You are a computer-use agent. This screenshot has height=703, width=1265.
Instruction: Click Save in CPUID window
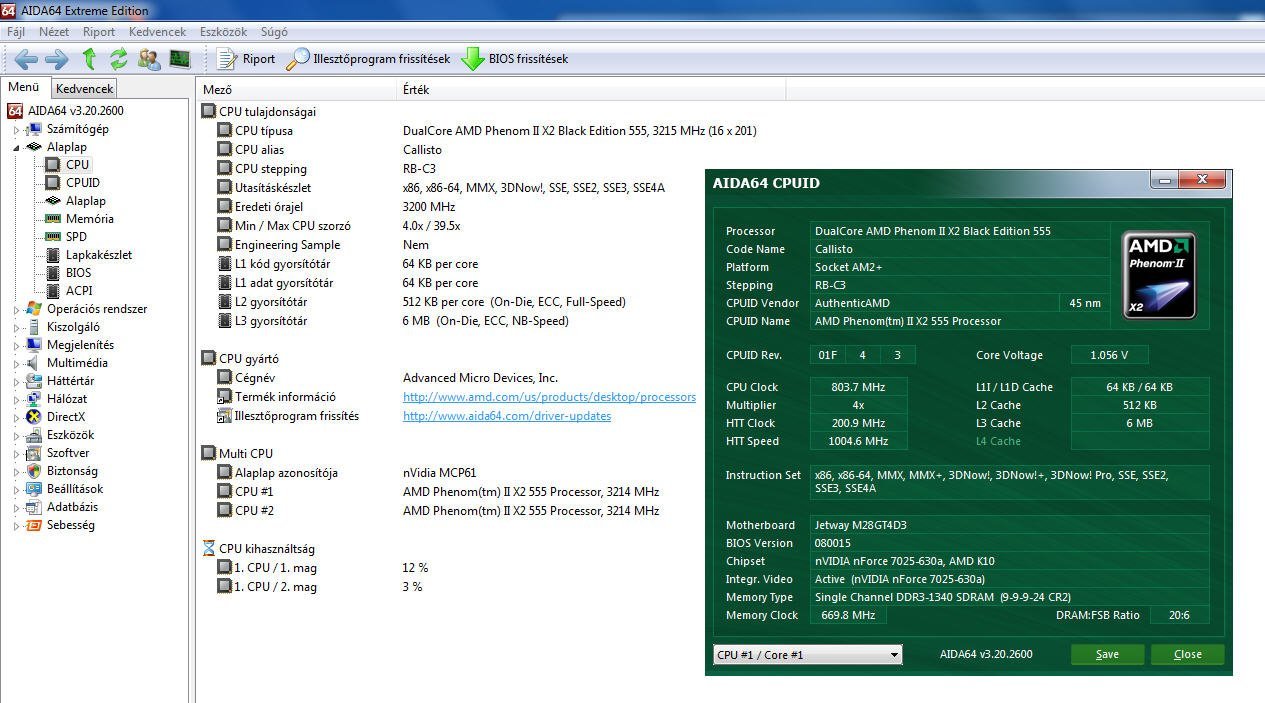[1107, 654]
